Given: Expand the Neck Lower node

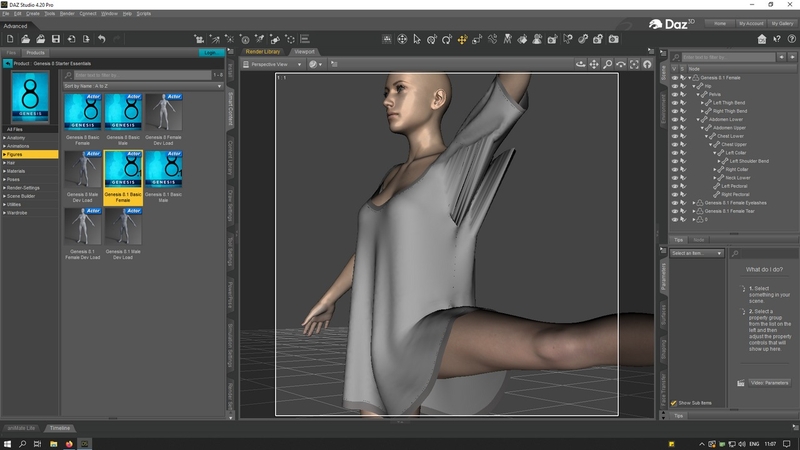Looking at the screenshot, I should [x=715, y=178].
